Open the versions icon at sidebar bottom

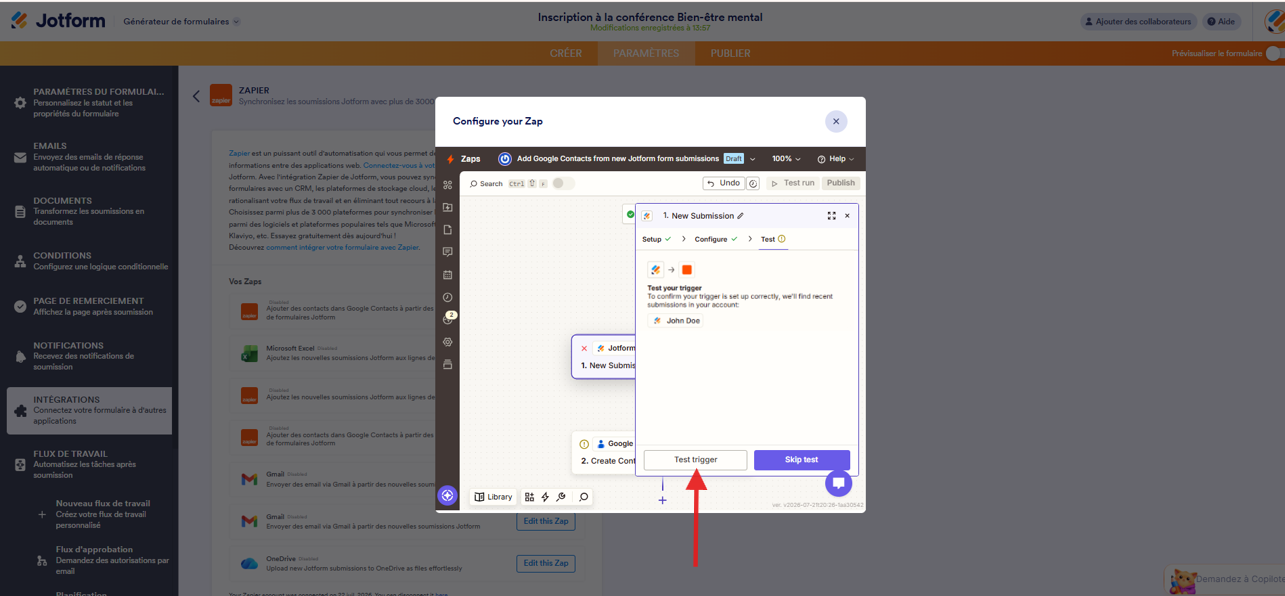[447, 365]
